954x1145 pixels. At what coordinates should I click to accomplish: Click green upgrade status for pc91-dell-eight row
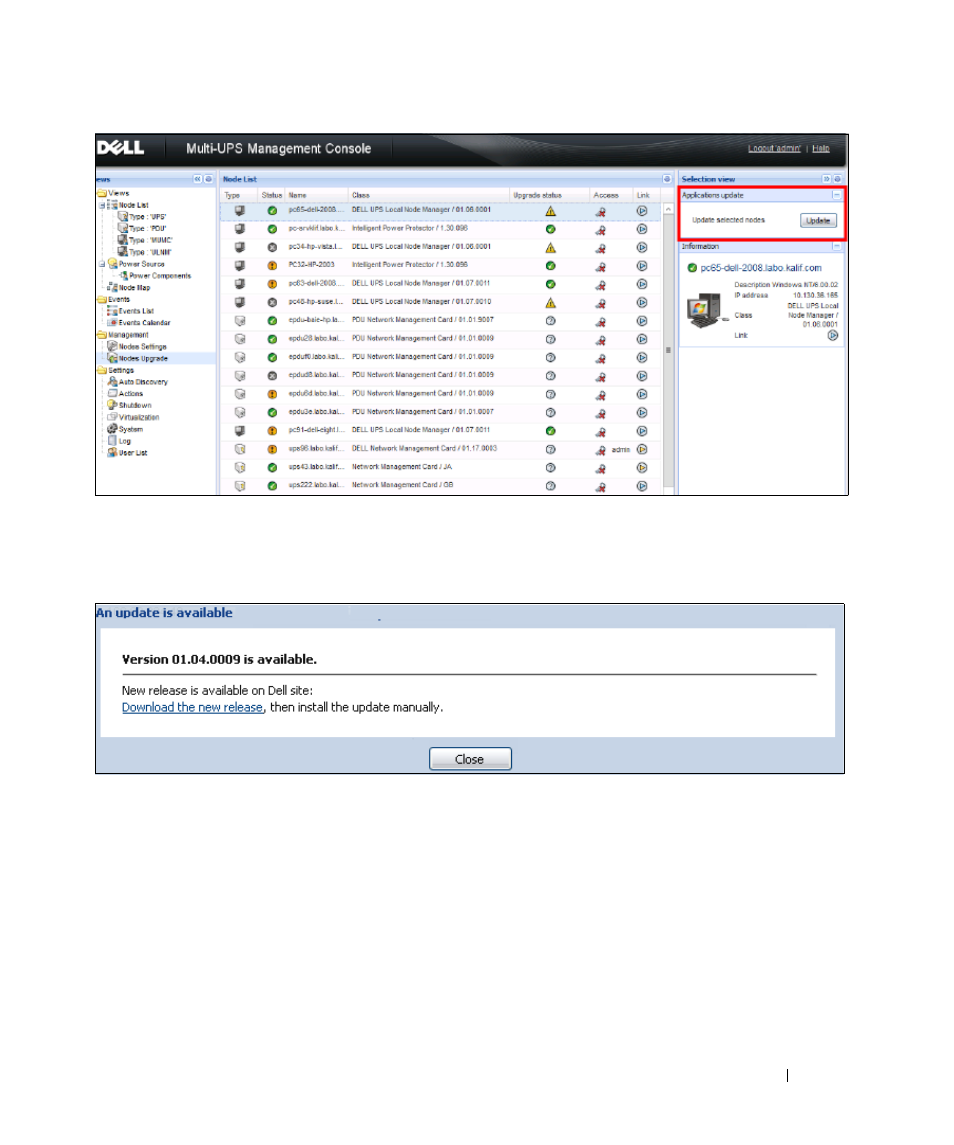click(551, 431)
